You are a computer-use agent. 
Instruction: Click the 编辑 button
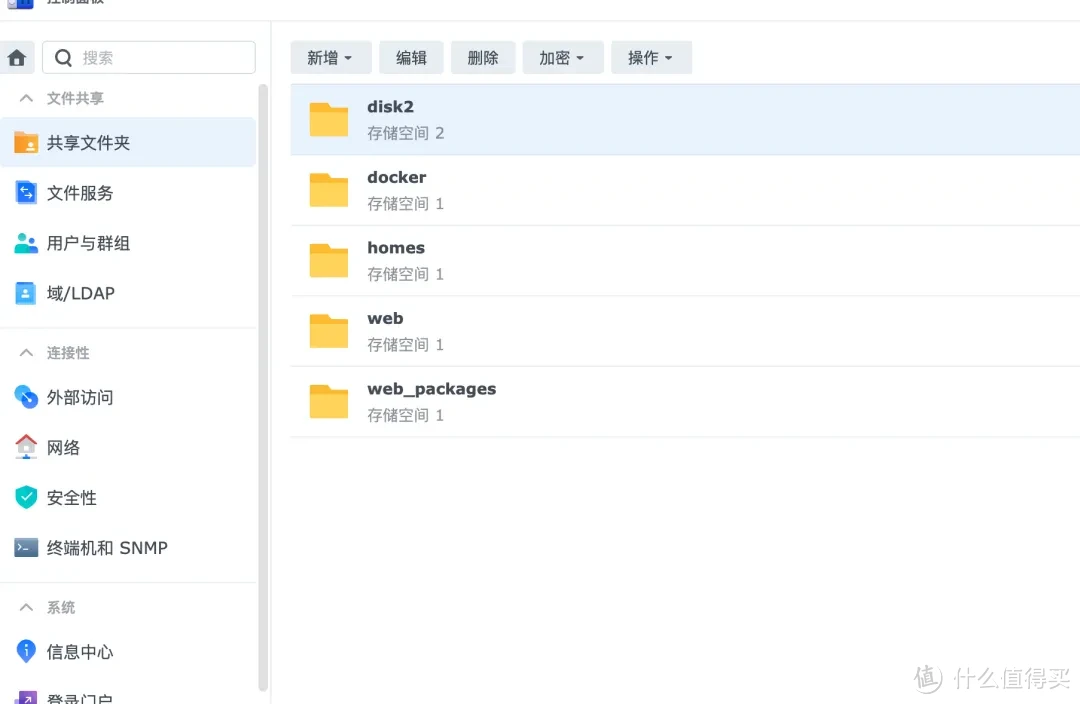tap(411, 57)
